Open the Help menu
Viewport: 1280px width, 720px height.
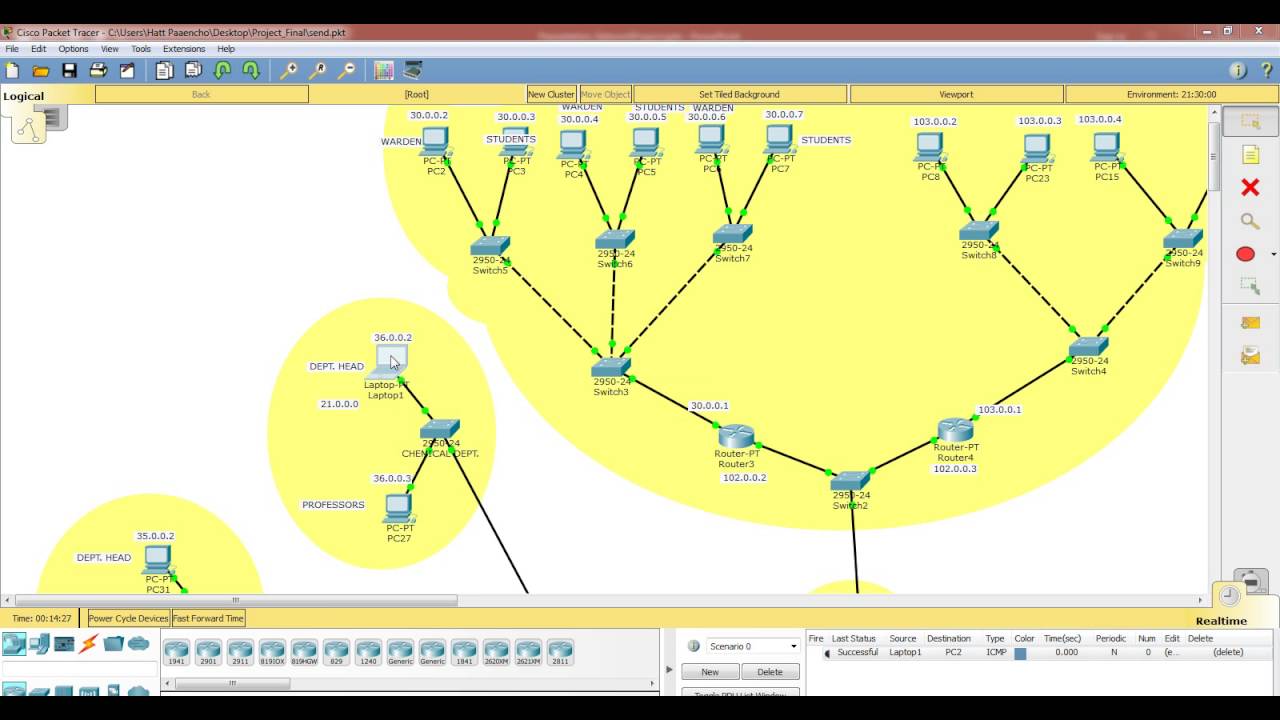pos(226,49)
